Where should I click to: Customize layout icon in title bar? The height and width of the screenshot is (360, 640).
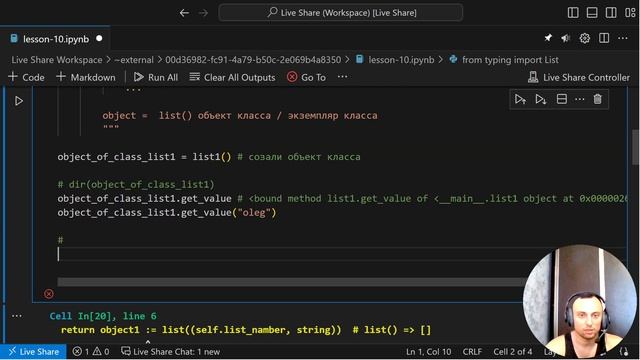pos(630,13)
